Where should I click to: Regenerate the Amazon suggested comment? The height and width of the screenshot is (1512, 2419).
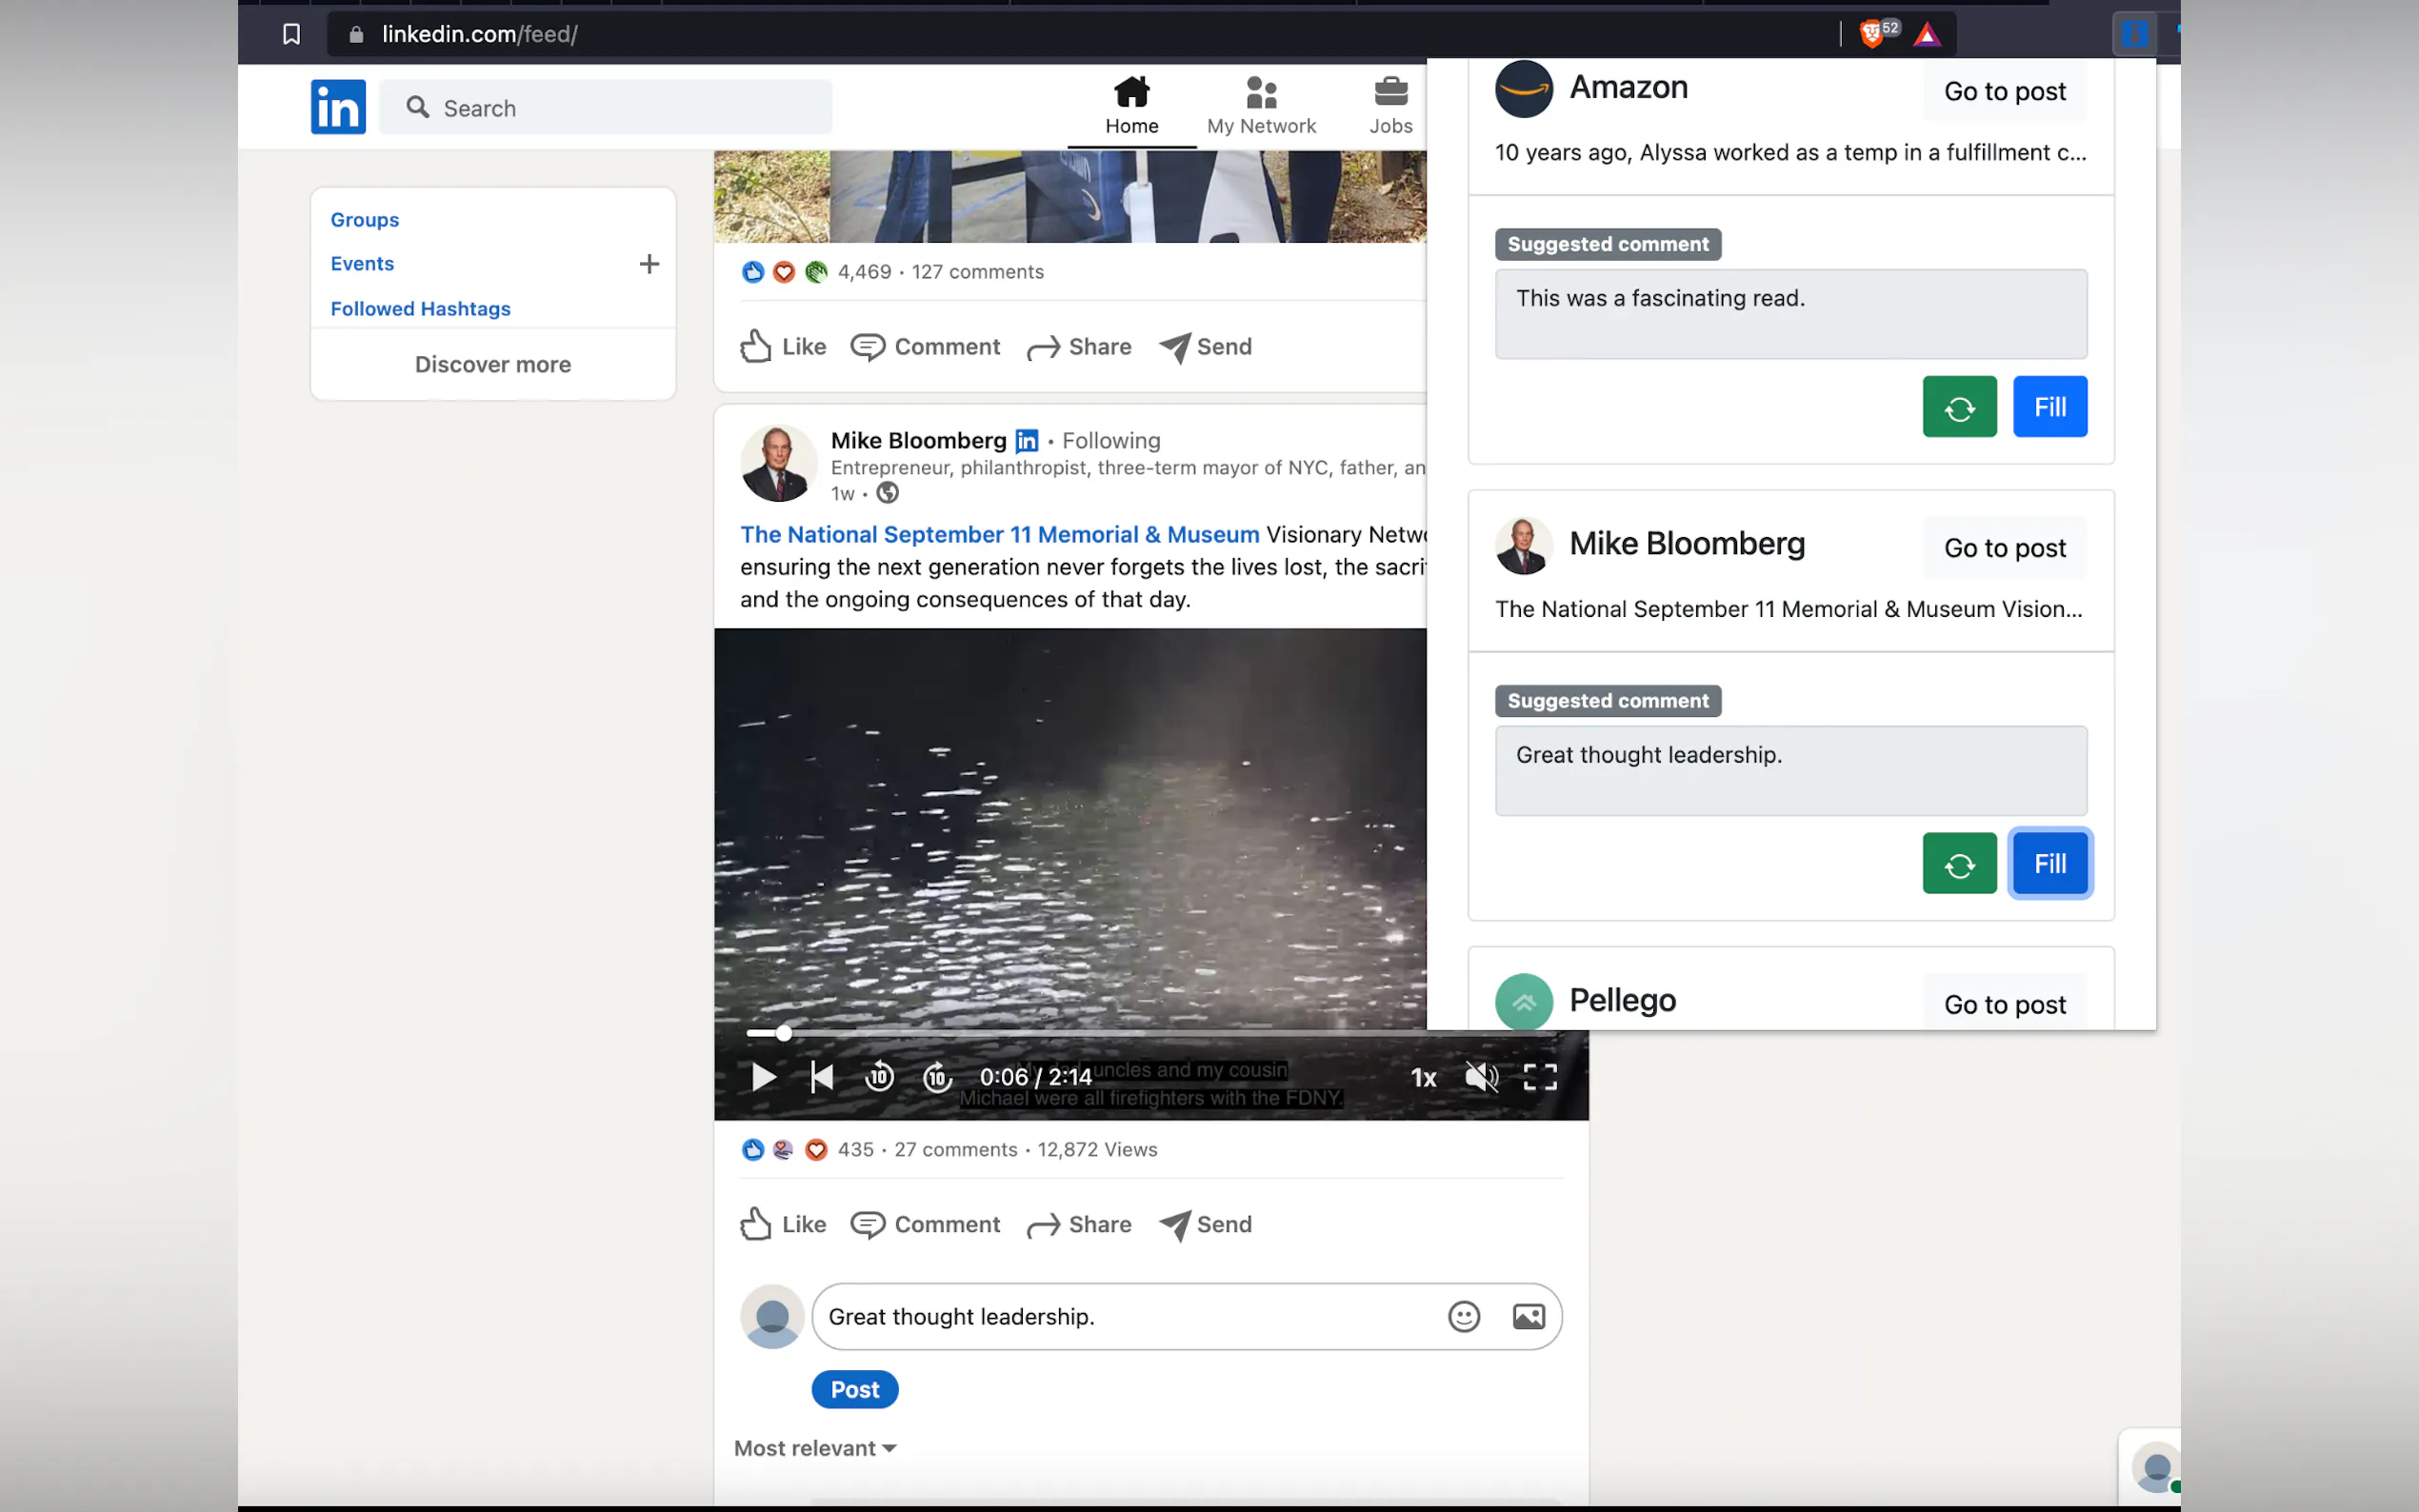[x=1958, y=407]
